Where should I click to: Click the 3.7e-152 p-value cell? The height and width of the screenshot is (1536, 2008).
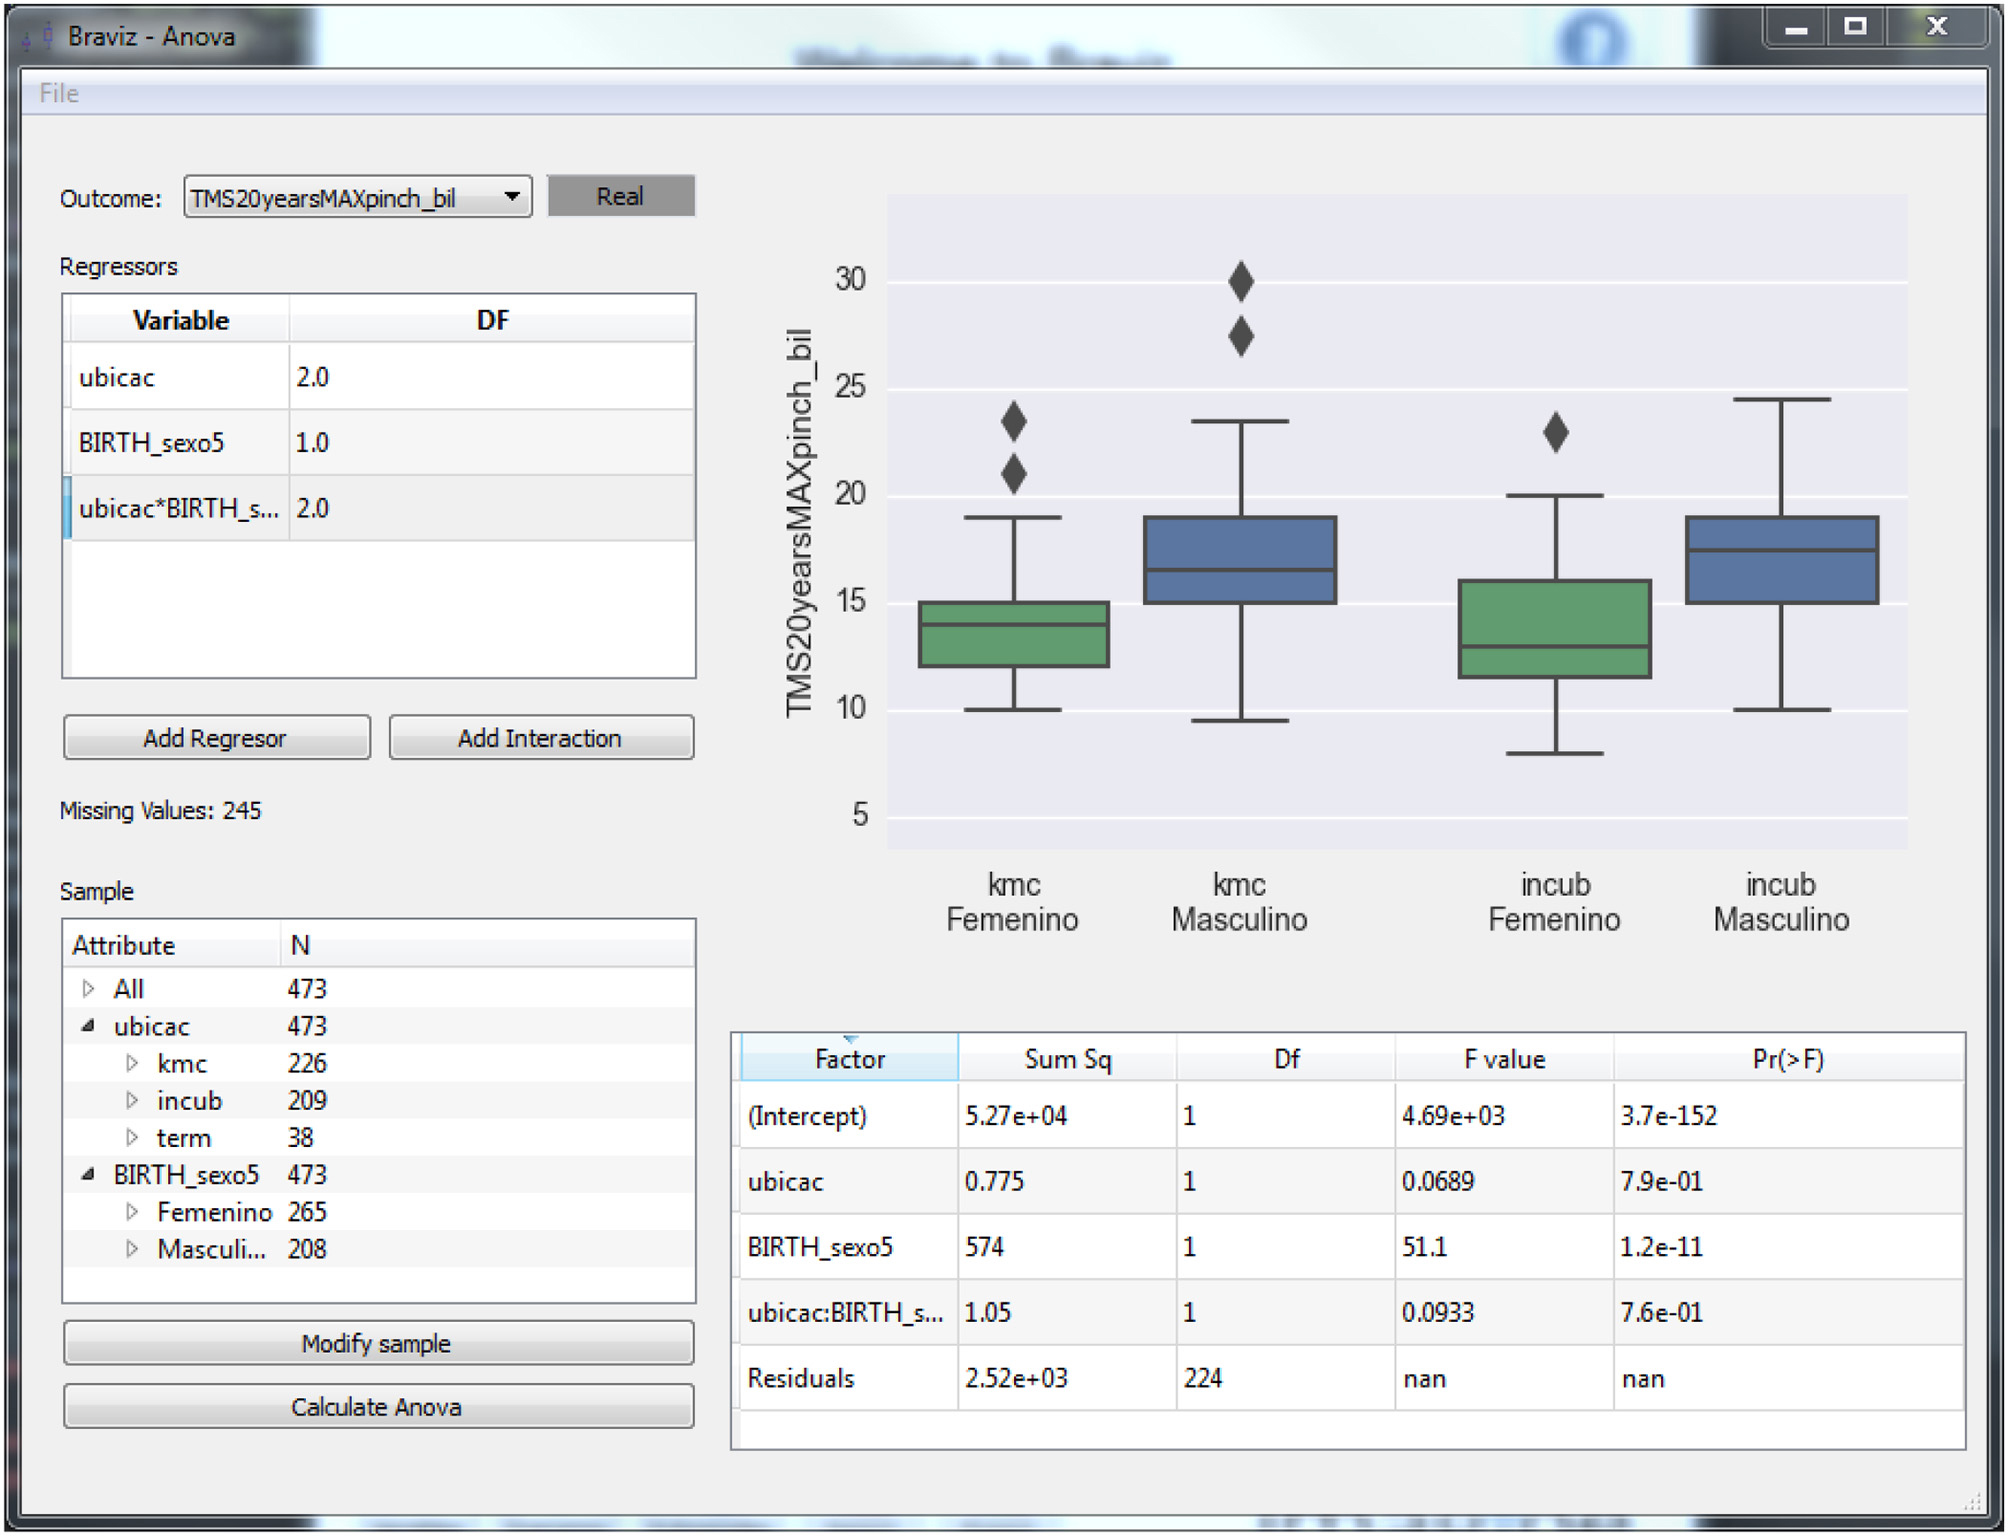(x=1788, y=1116)
